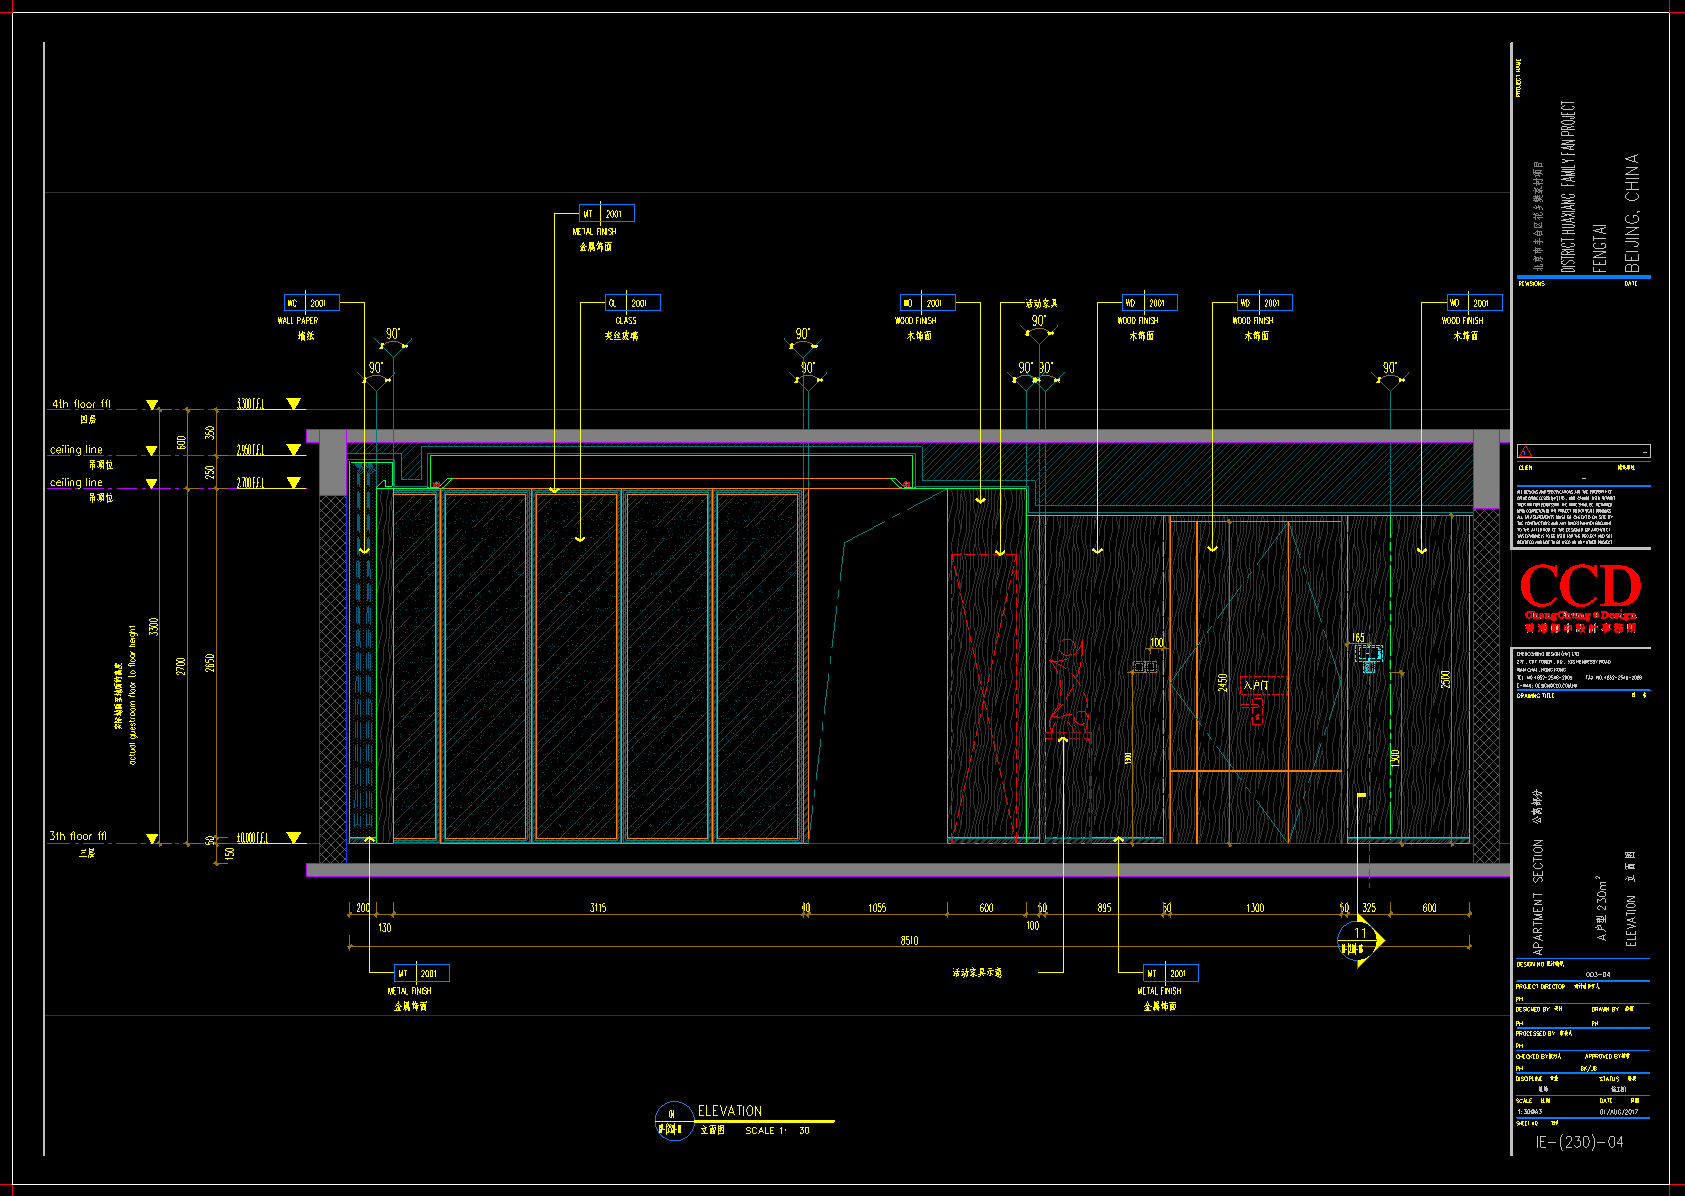Click the 3th floor ffl level label
Screen dimensions: 1685x1196
coord(78,836)
